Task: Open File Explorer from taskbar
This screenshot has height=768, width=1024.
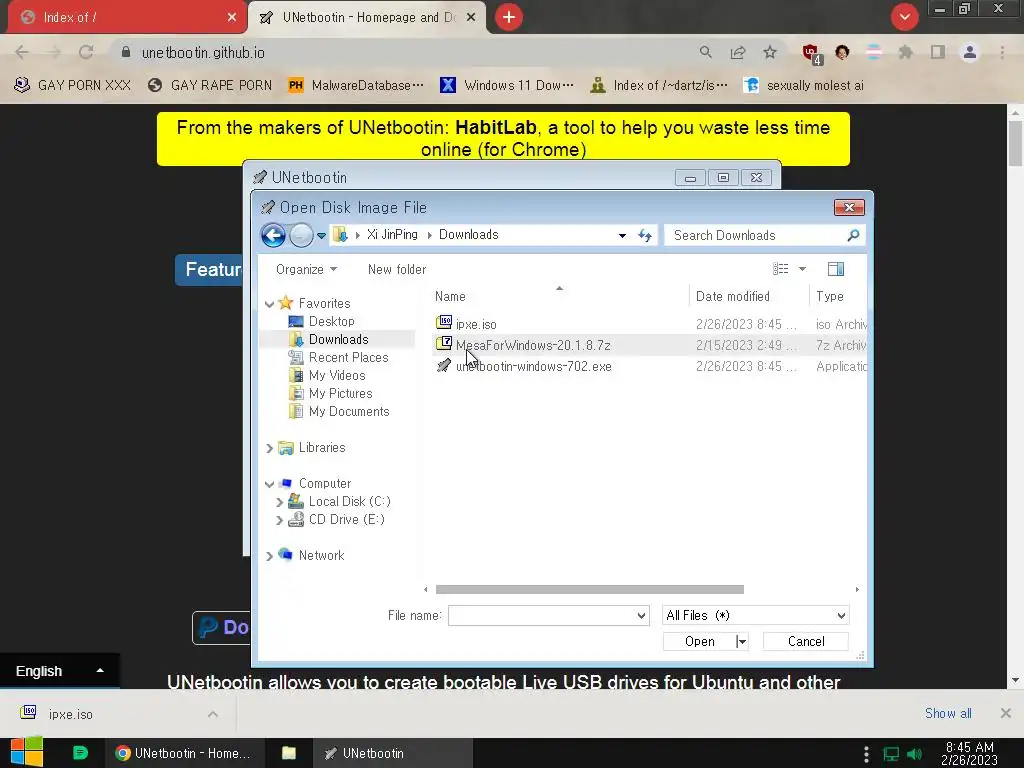Action: click(x=289, y=753)
